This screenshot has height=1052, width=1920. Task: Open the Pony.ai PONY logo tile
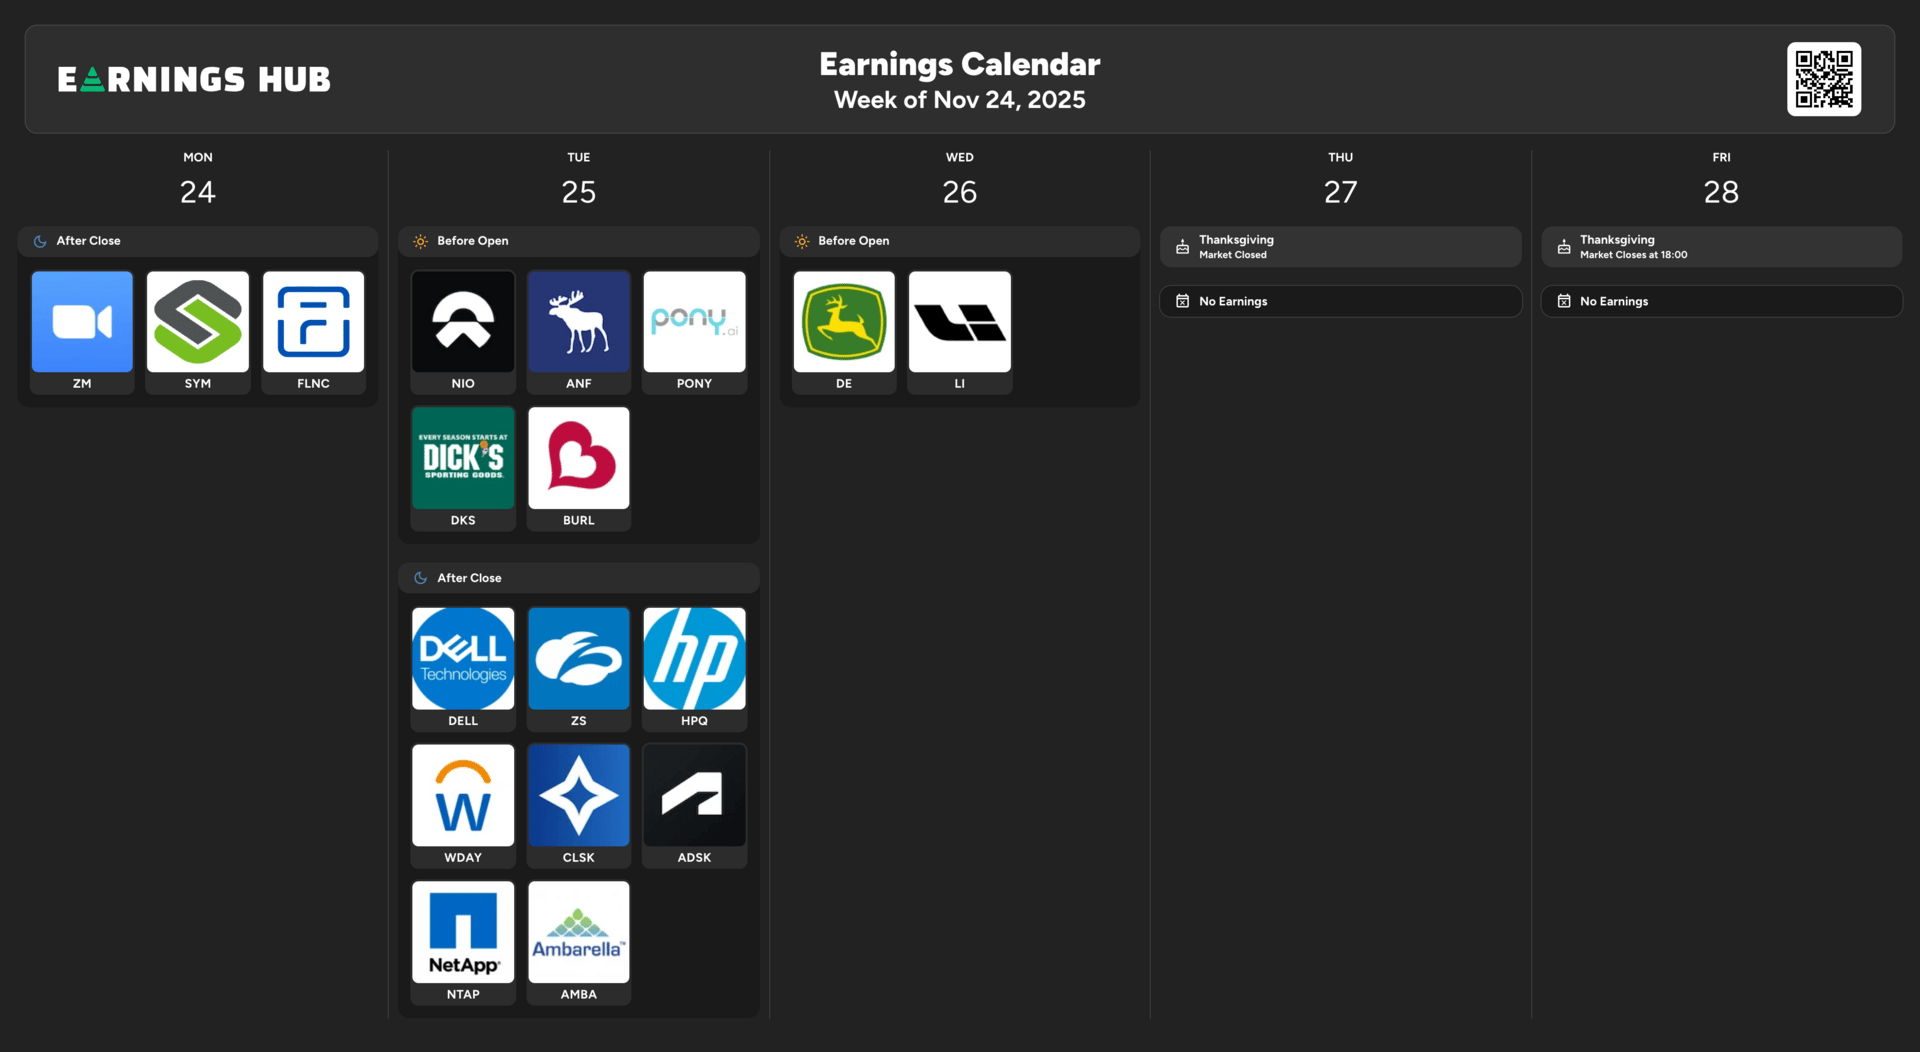pyautogui.click(x=694, y=322)
